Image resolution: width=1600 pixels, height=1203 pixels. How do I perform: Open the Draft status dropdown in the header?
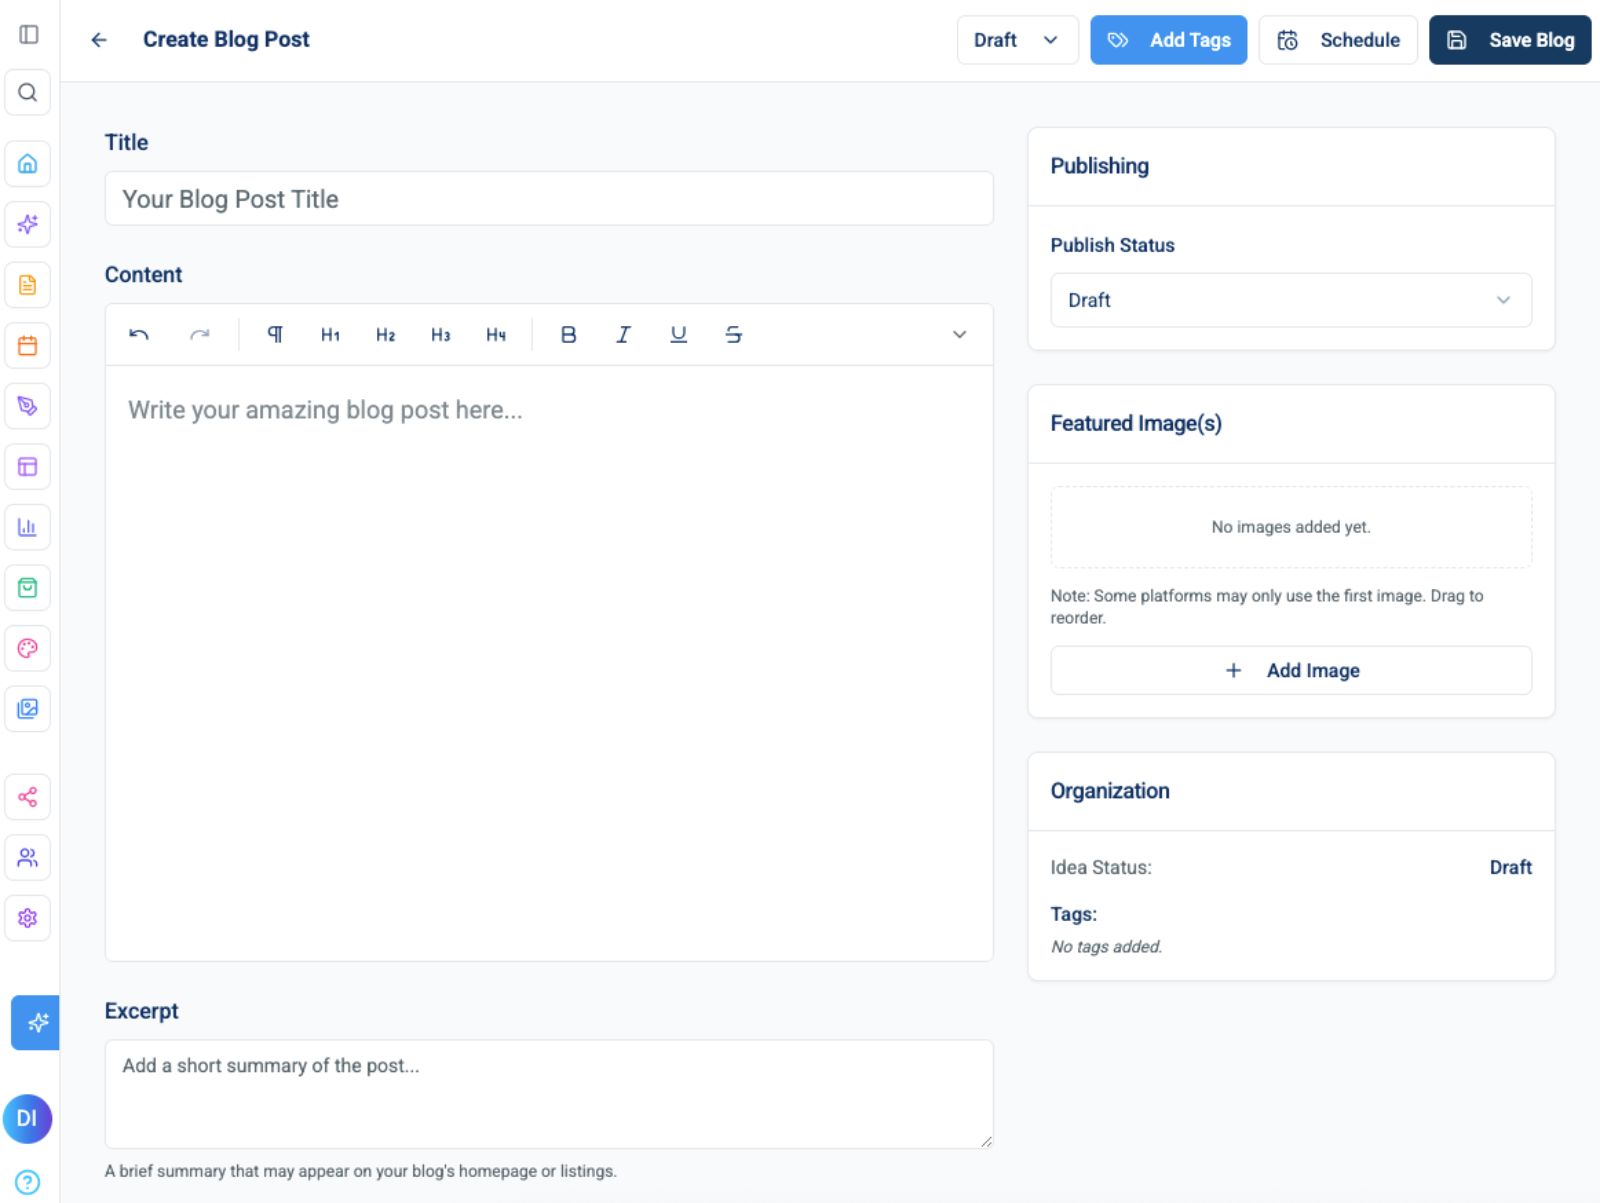coord(1016,40)
